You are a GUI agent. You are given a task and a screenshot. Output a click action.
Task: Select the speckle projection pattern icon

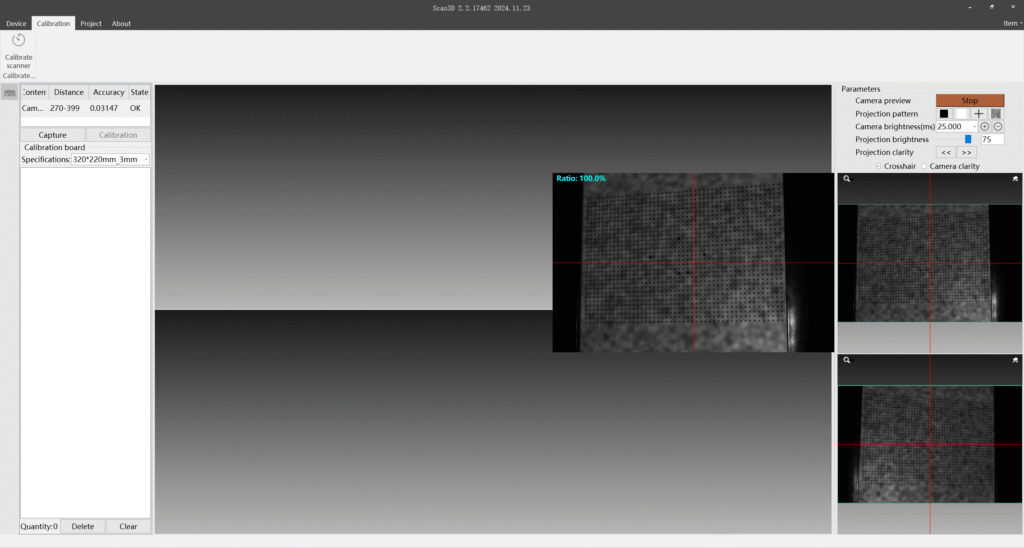996,114
